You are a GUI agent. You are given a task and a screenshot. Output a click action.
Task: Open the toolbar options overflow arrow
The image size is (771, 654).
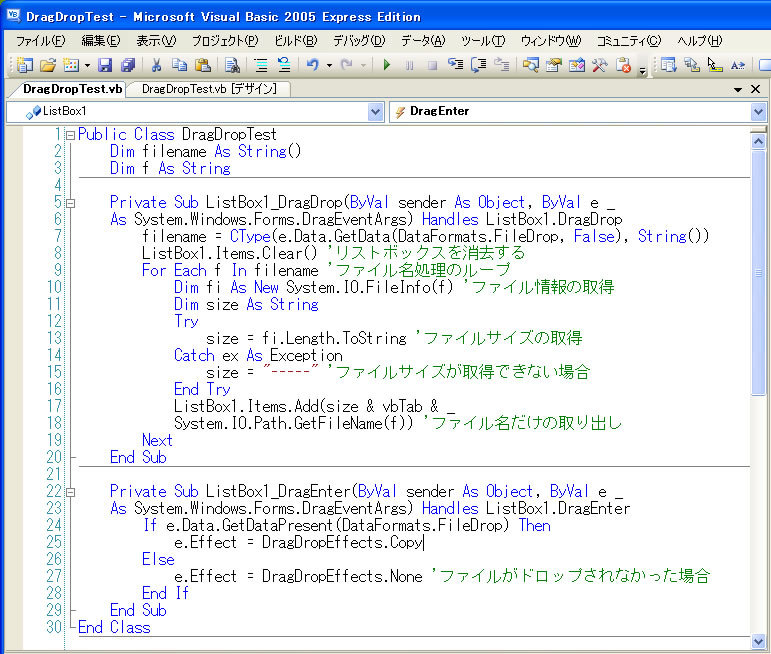(x=642, y=71)
